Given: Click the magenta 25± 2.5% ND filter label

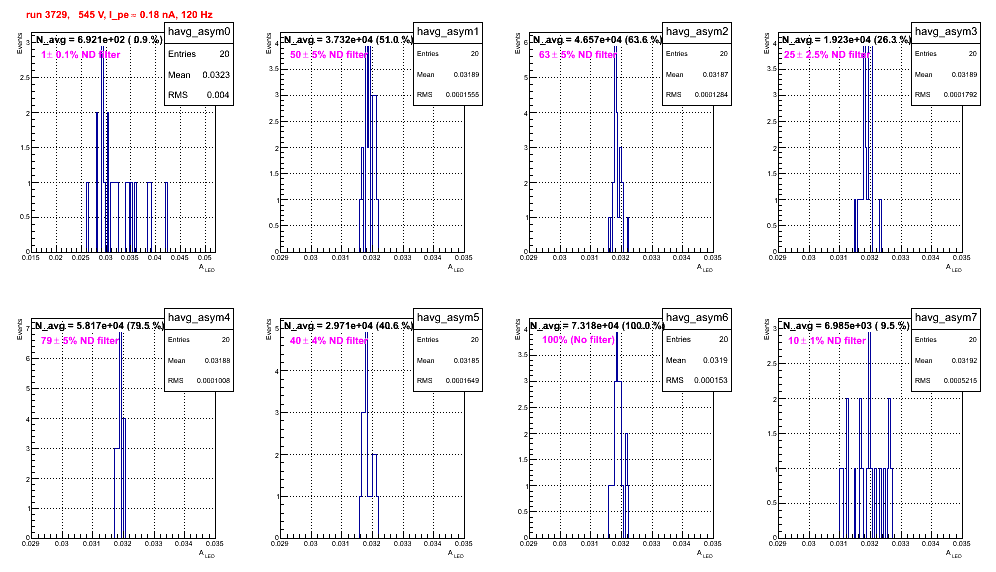Looking at the screenshot, I should (x=826, y=55).
